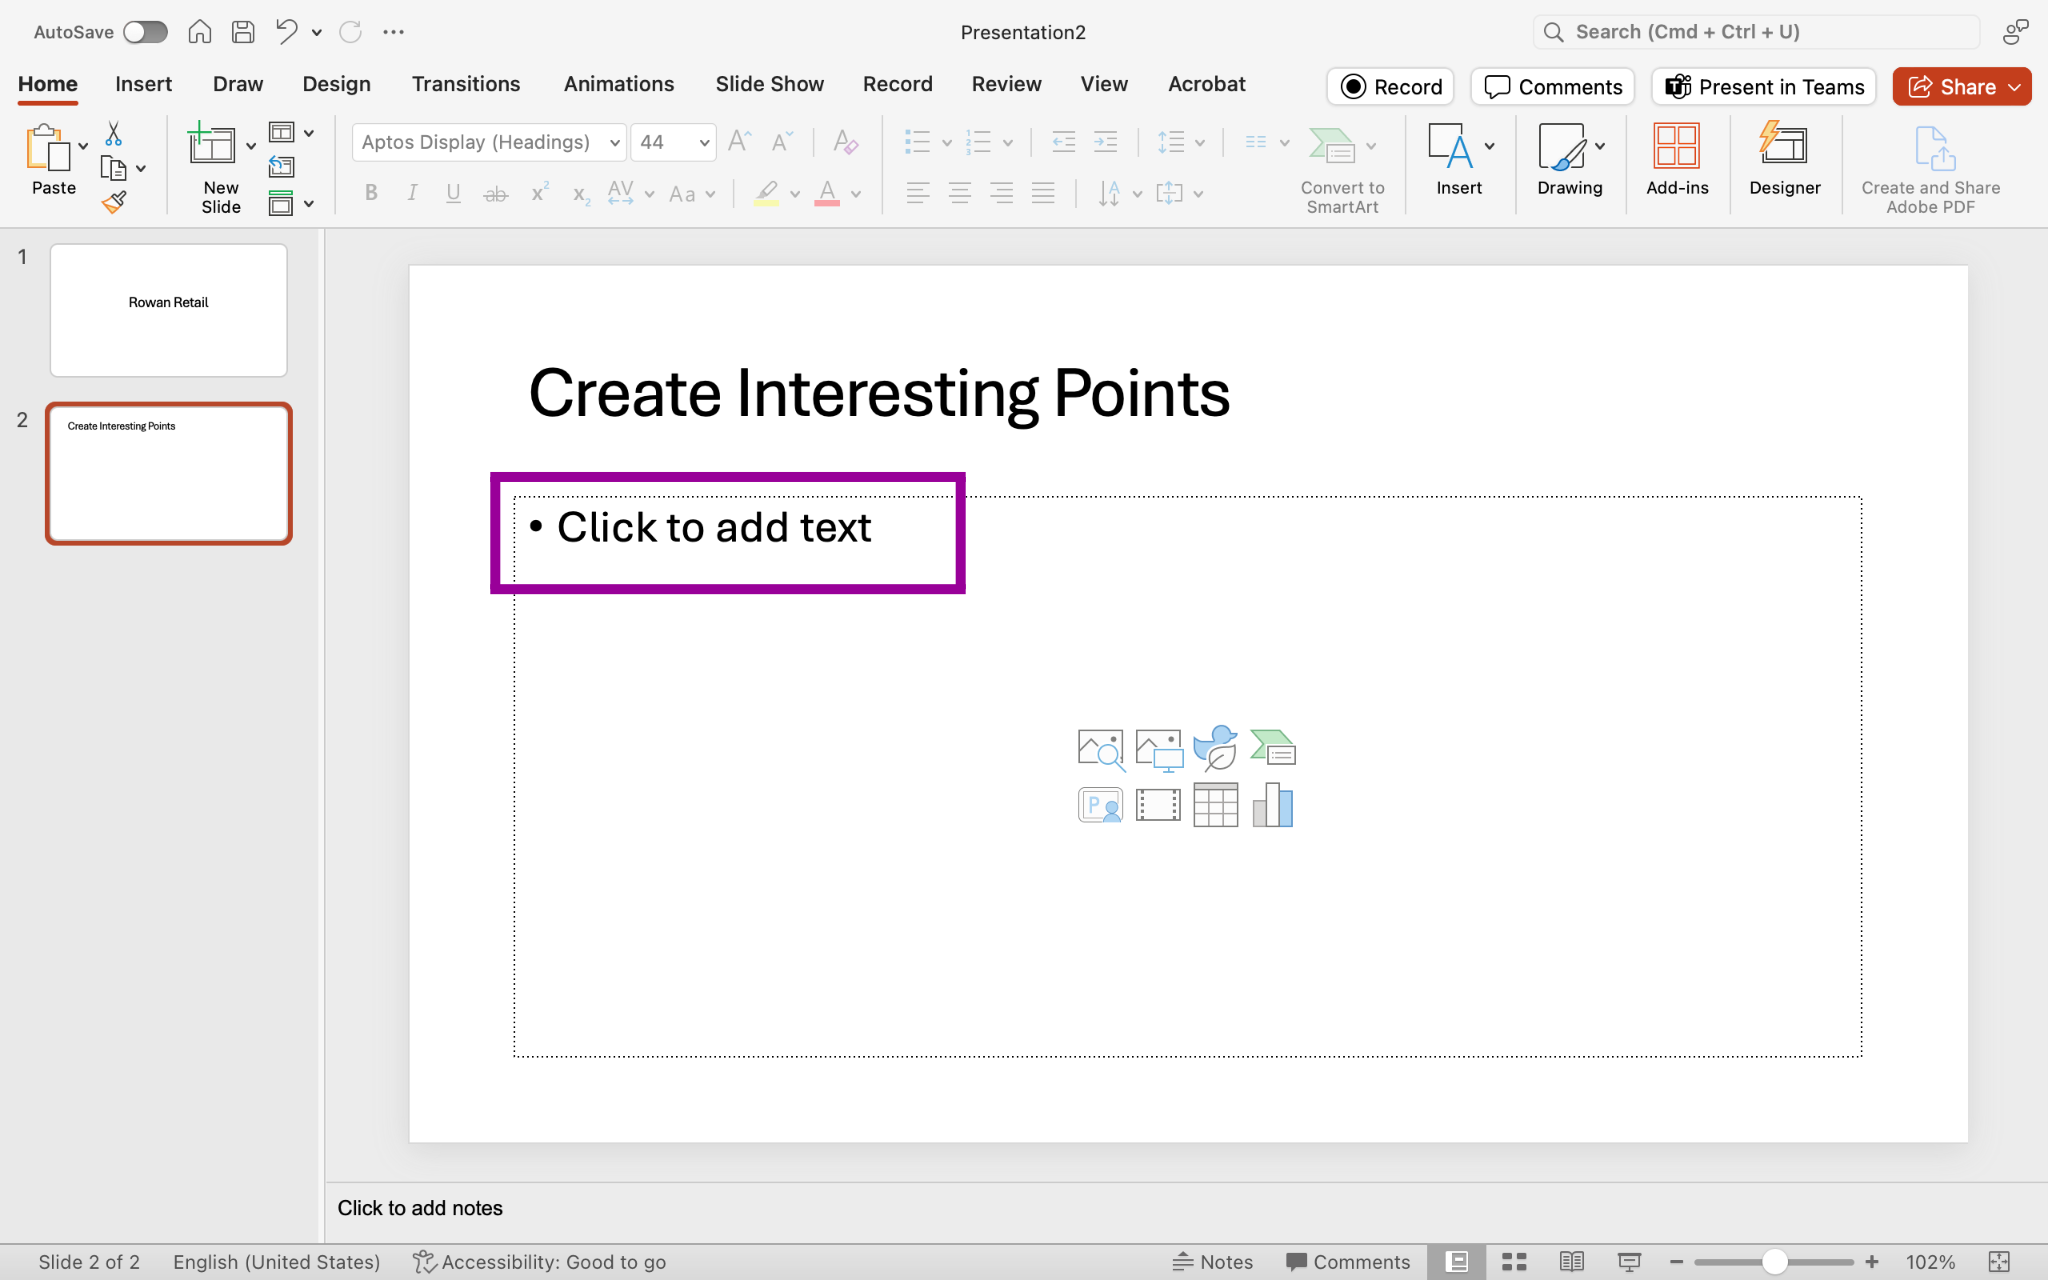The width and height of the screenshot is (2048, 1280).
Task: Switch to Slide Sorter view icon
Action: pos(1514,1262)
